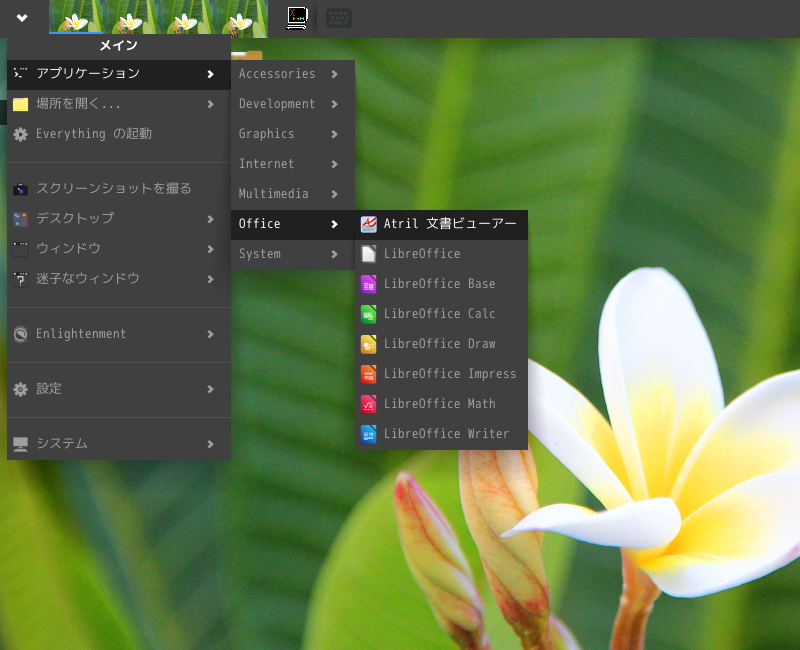Expand the Multimedia submenu arrow

(334, 194)
